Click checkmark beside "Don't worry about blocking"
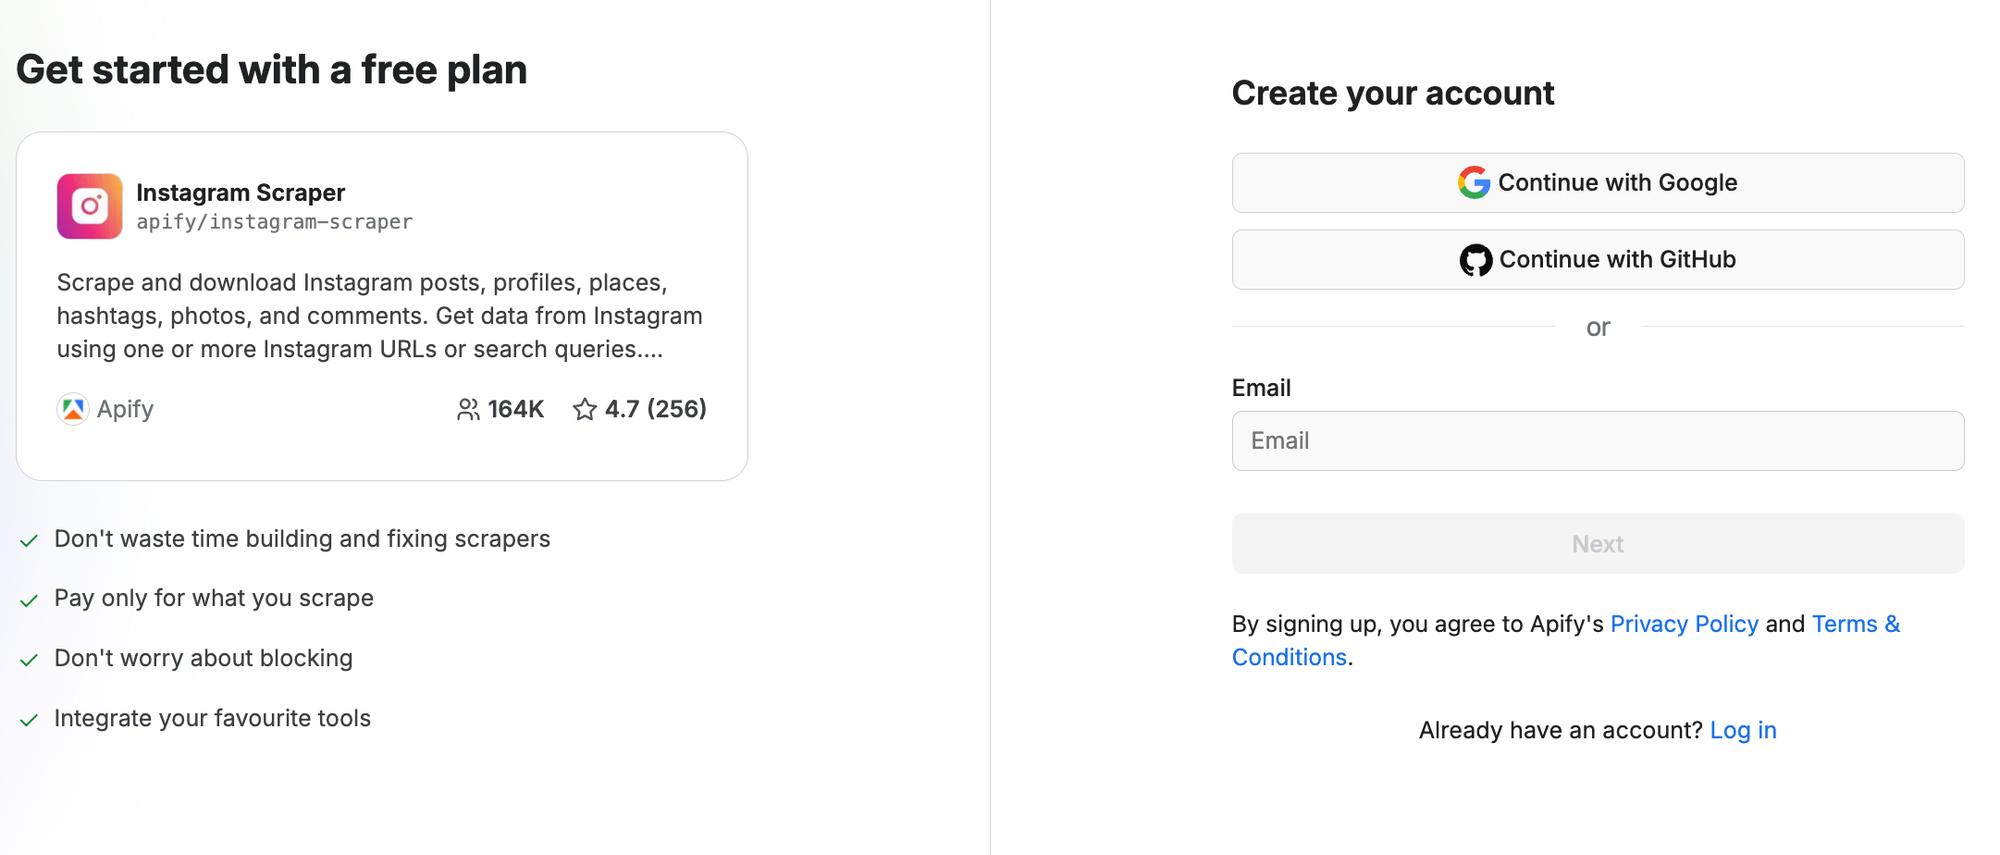The width and height of the screenshot is (2000, 855). tap(29, 660)
